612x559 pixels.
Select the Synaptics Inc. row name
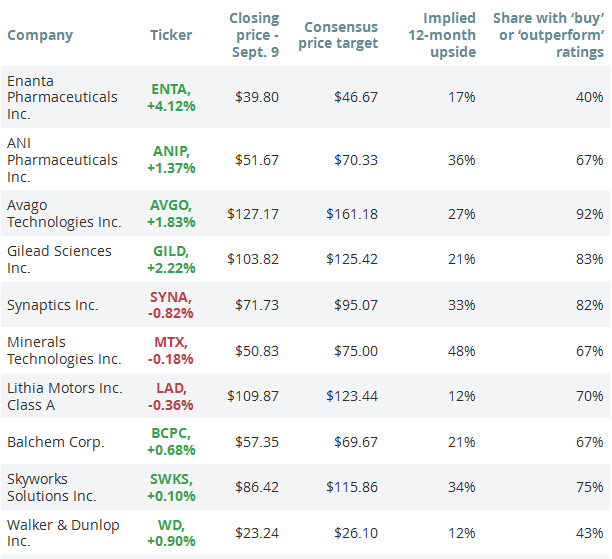click(x=53, y=305)
